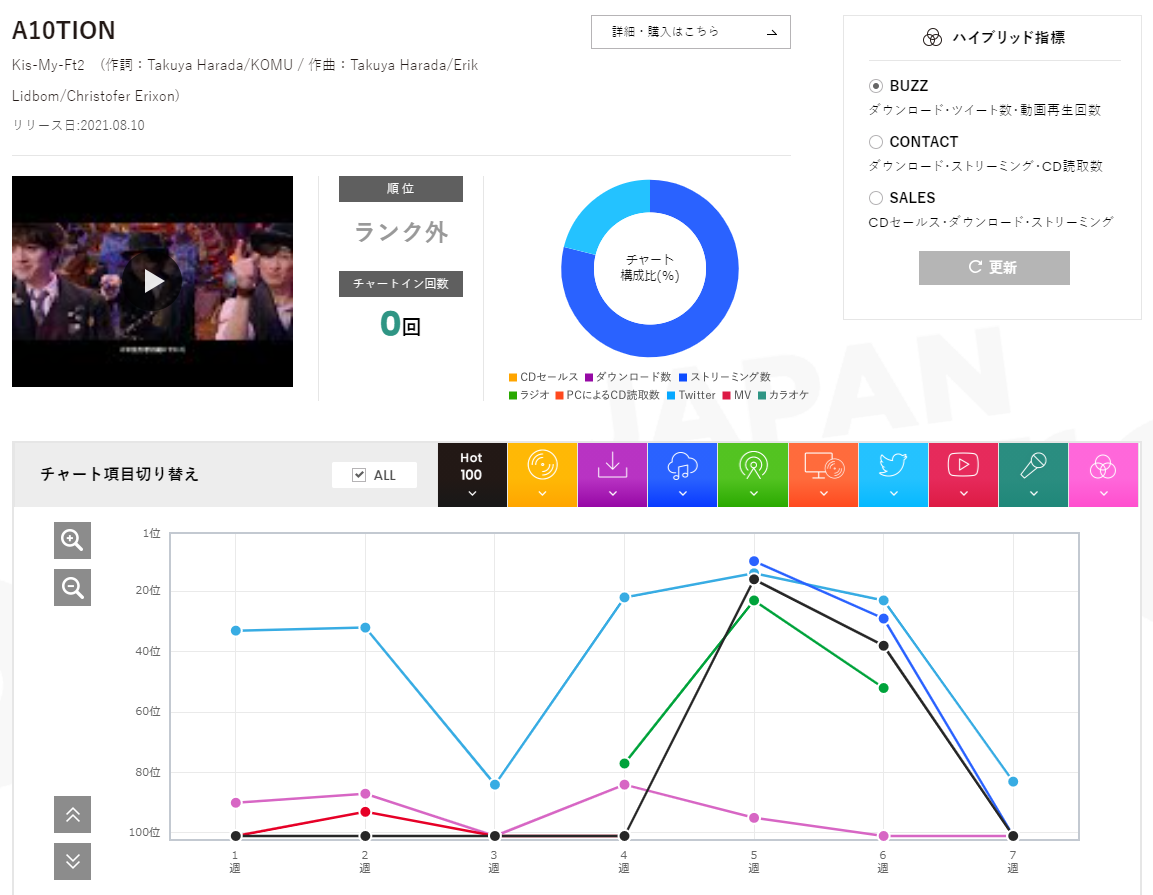
Task: Click the 更新 refresh button
Action: tap(993, 268)
